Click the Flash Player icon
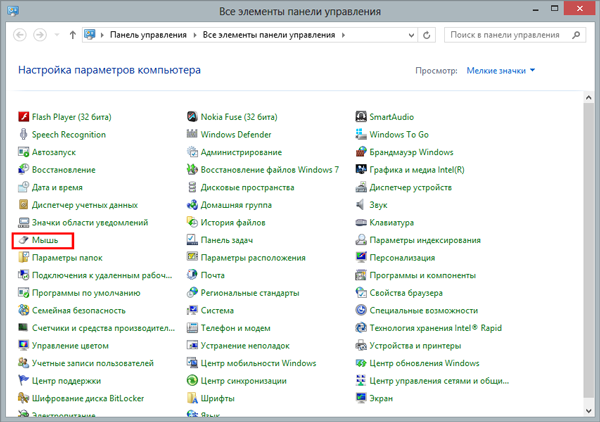The height and width of the screenshot is (422, 600). [24, 117]
